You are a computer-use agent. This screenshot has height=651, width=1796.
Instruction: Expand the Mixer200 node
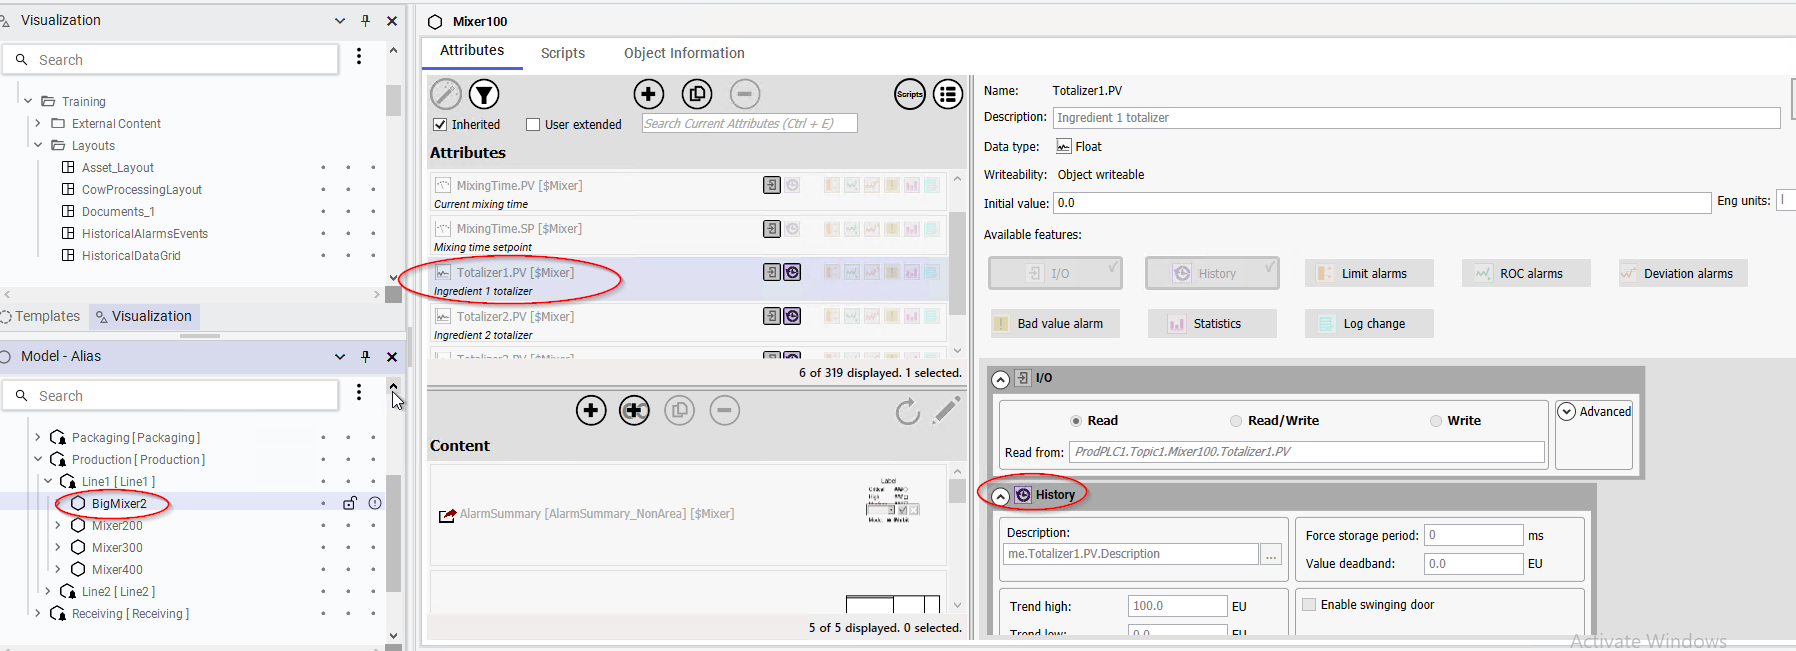(58, 525)
